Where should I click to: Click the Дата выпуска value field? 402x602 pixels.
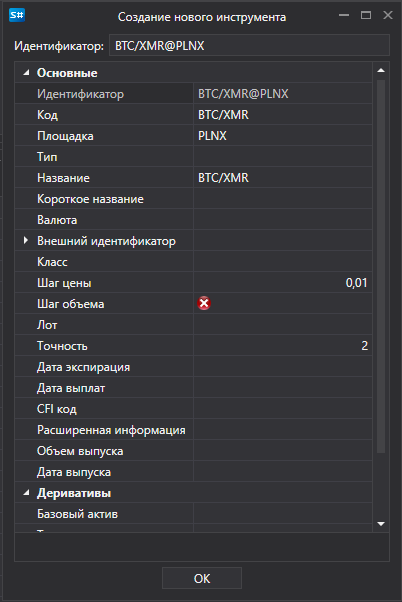(283, 471)
